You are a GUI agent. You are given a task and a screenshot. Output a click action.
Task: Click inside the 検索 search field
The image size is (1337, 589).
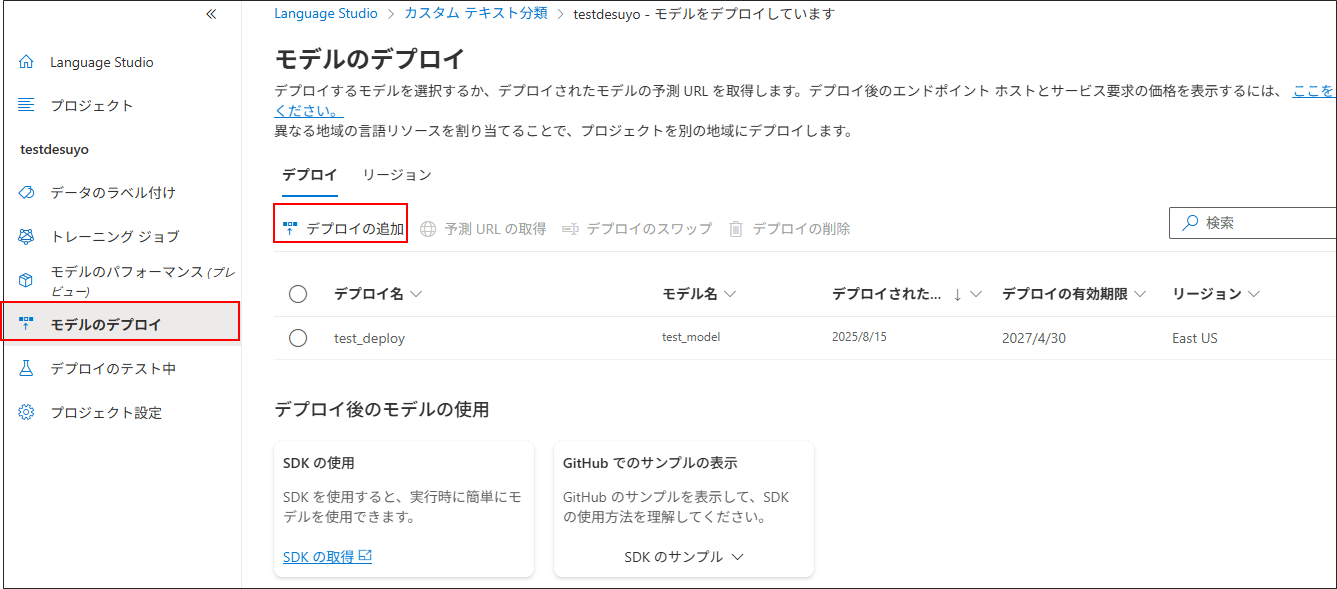click(1252, 223)
